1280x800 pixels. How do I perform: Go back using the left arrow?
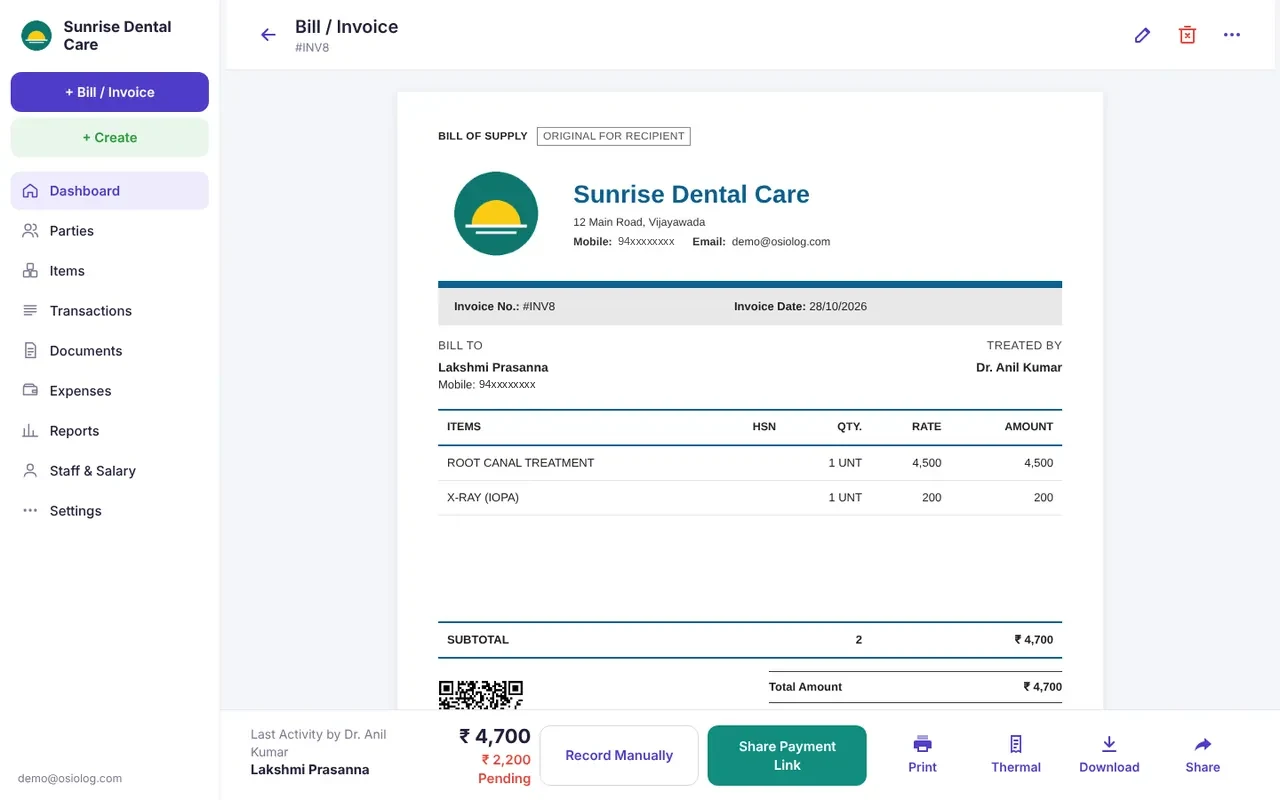pyautogui.click(x=268, y=35)
